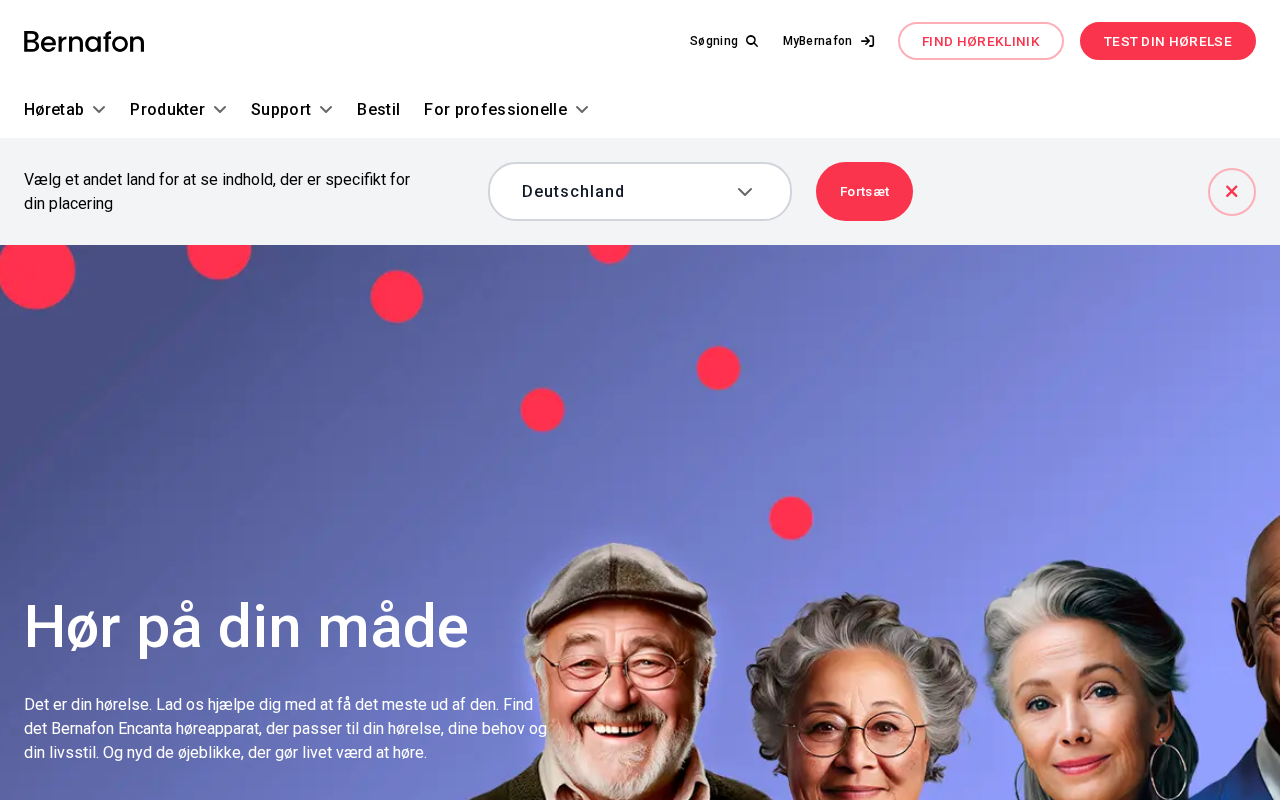
Task: Open search via magnifier icon
Action: point(752,41)
